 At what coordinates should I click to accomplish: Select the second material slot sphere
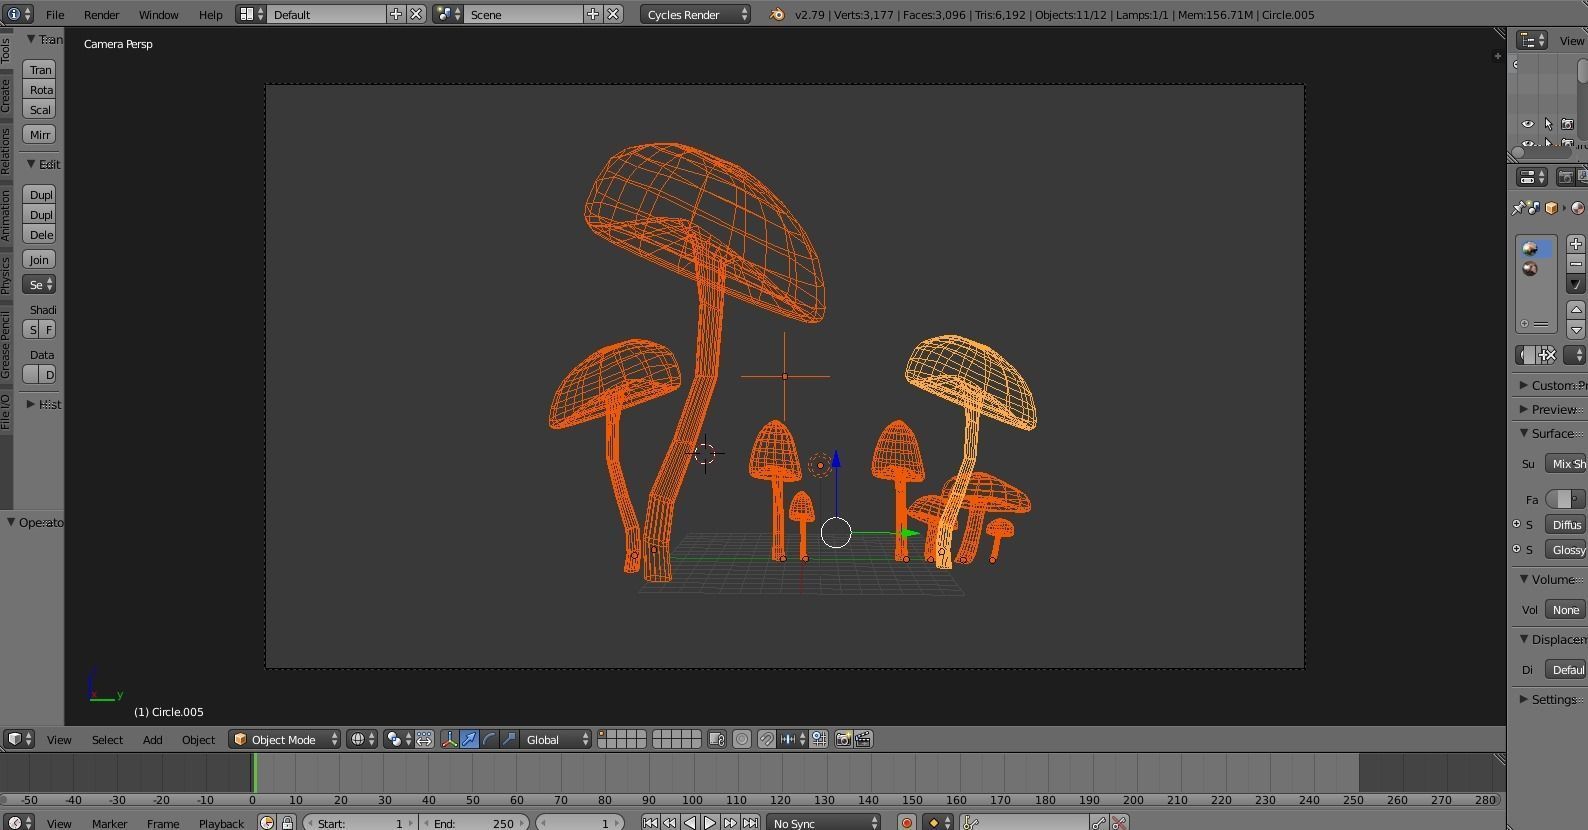(1530, 269)
